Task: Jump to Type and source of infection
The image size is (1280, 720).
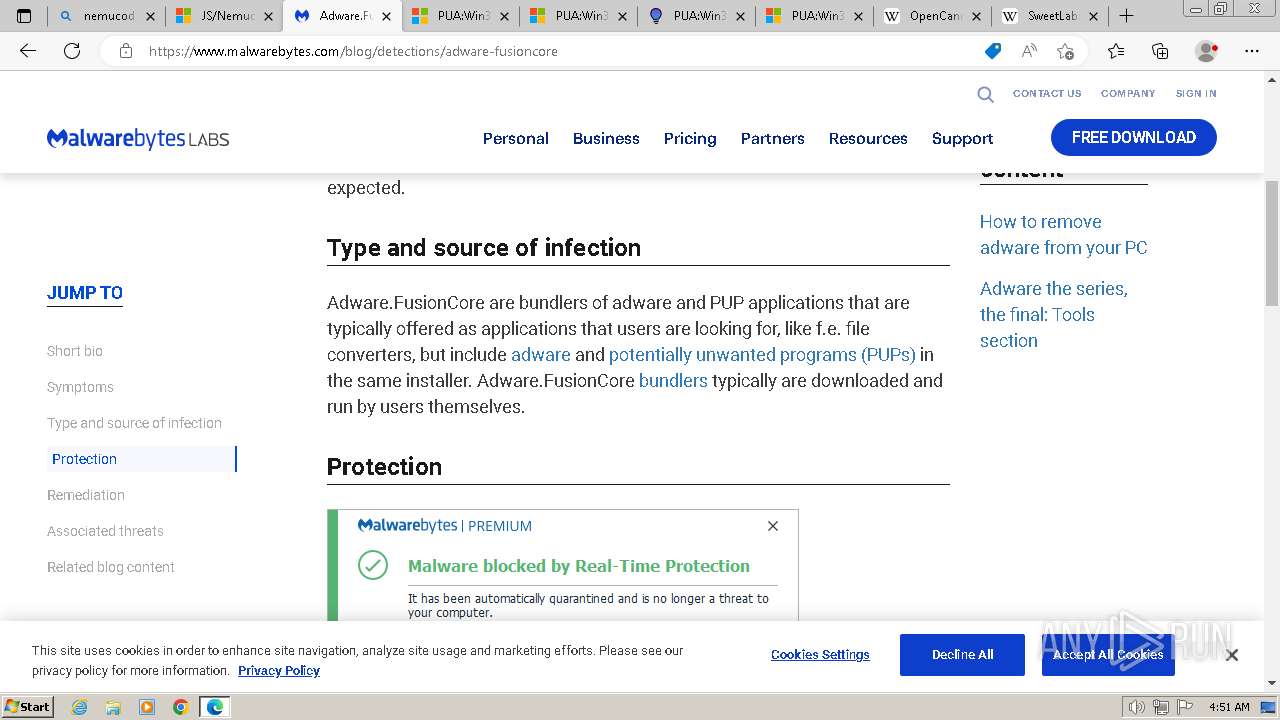Action: pyautogui.click(x=134, y=423)
